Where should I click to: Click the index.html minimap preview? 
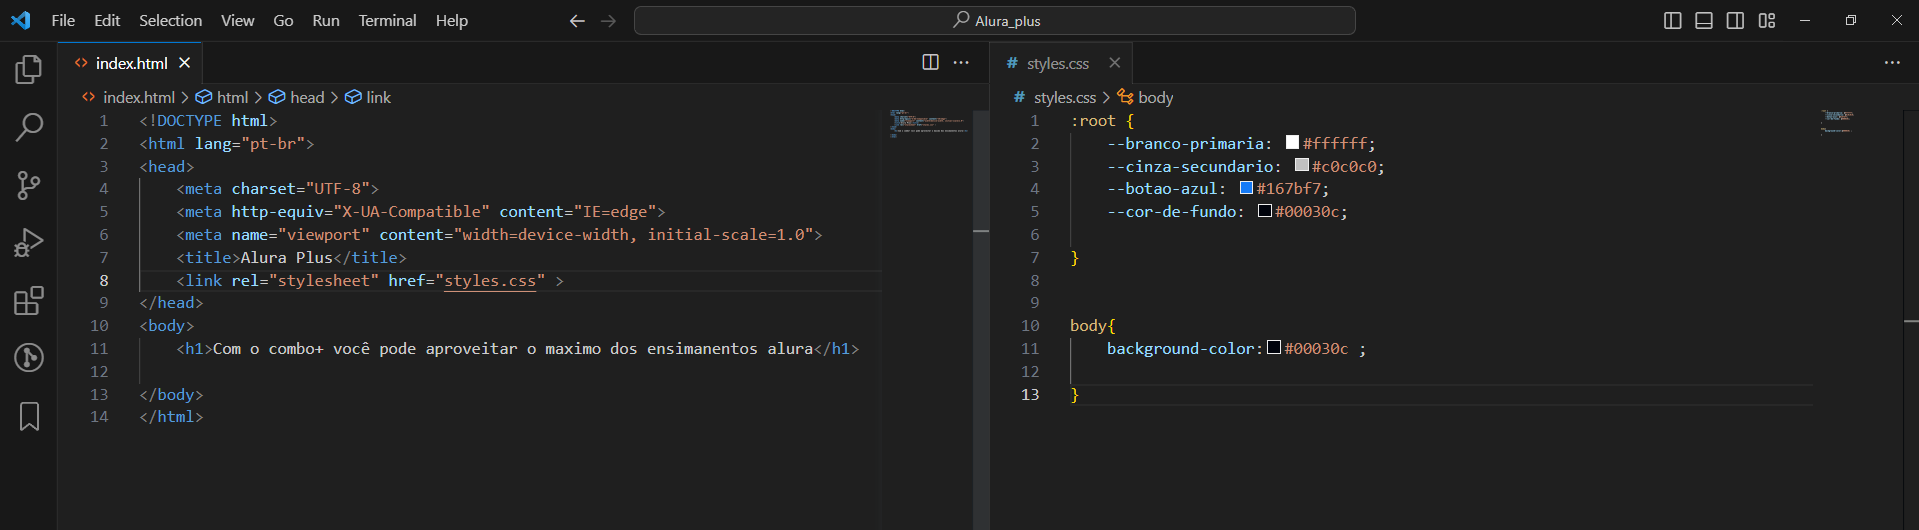[928, 123]
